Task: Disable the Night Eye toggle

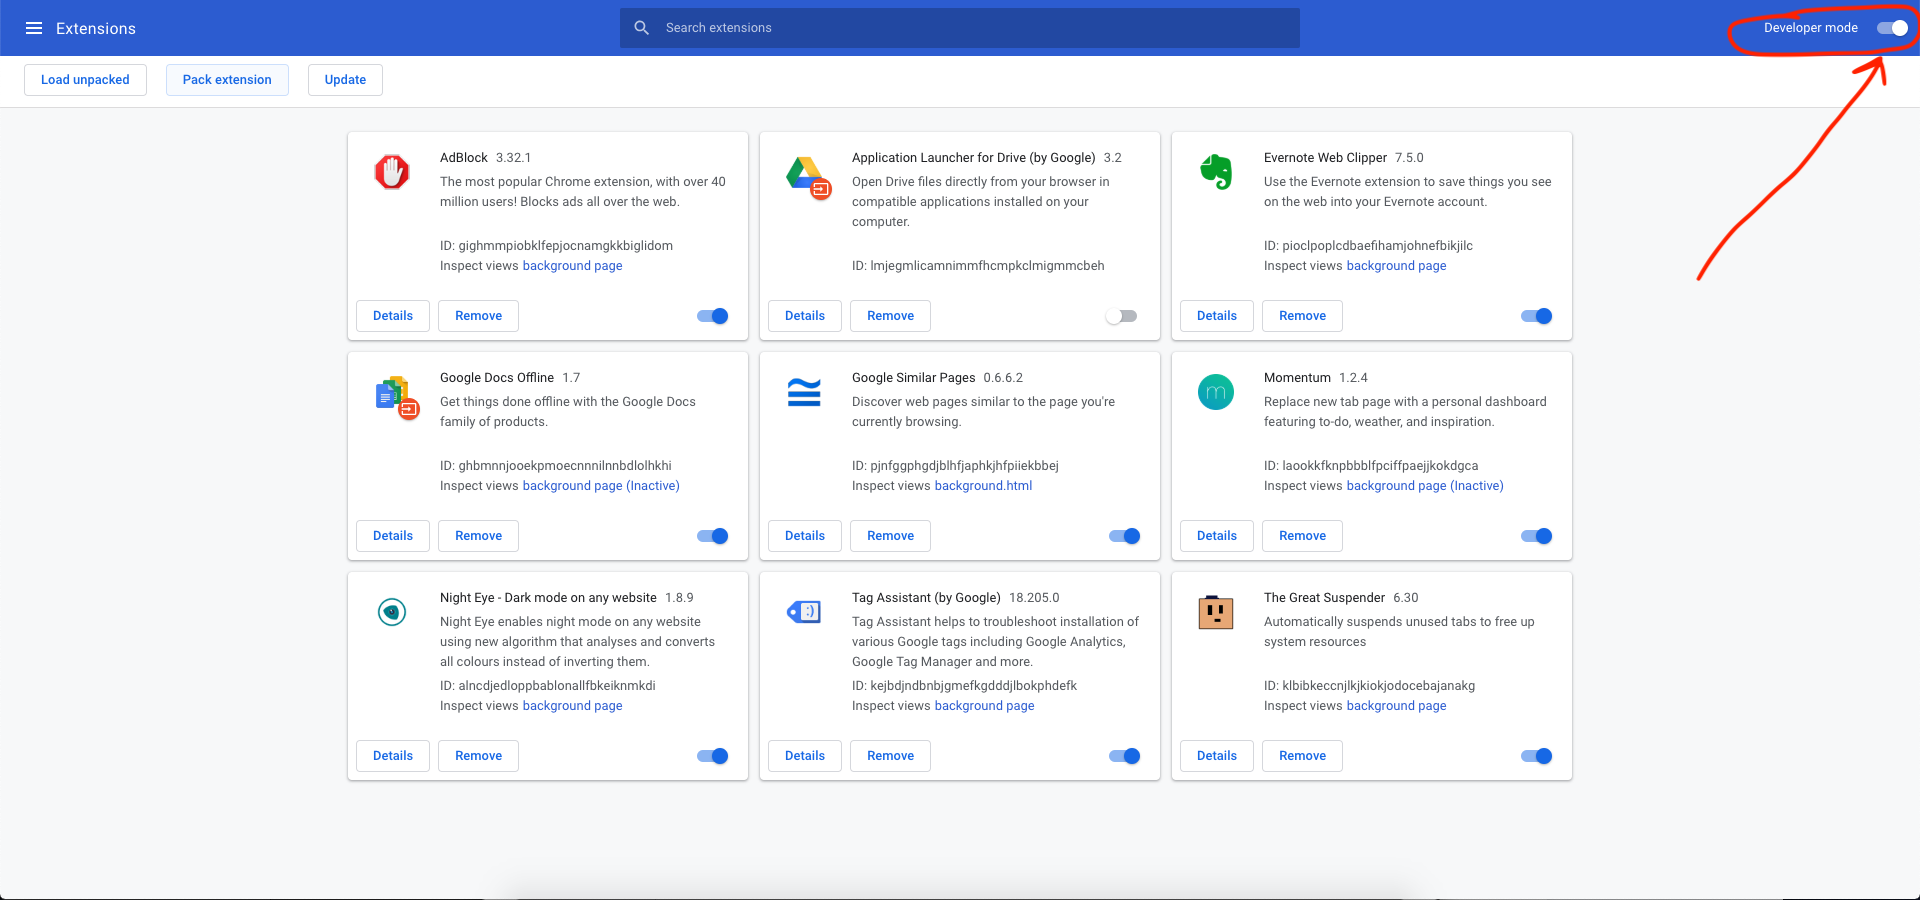Action: coord(713,756)
